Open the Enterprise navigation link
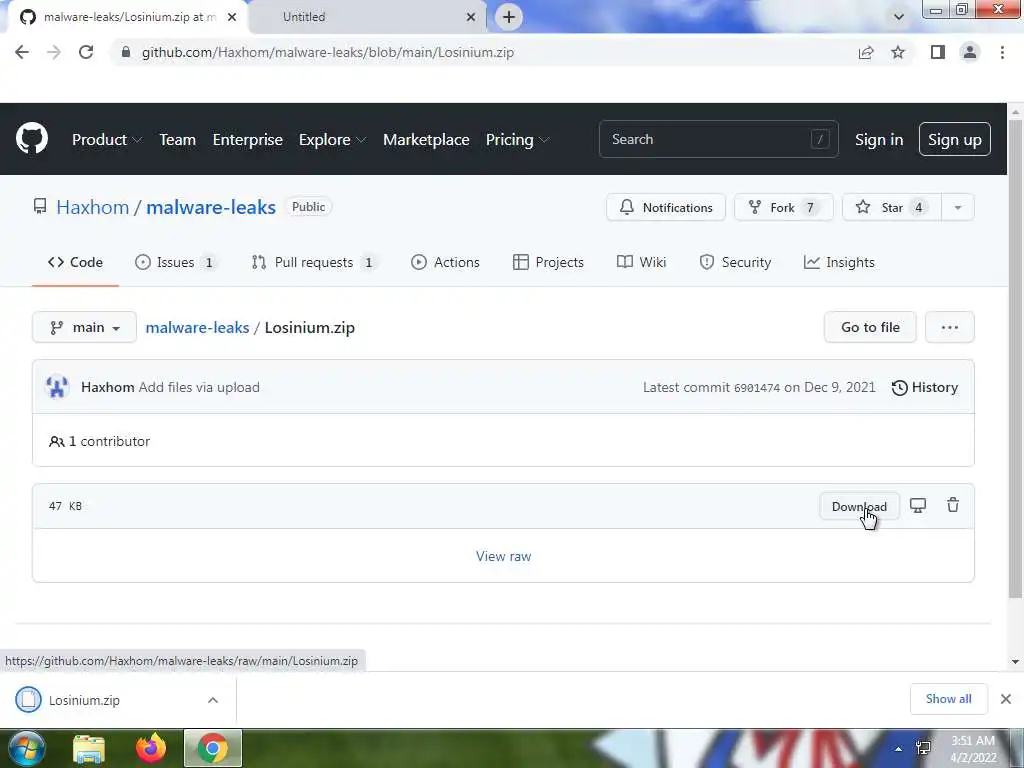This screenshot has width=1024, height=768. tap(248, 140)
